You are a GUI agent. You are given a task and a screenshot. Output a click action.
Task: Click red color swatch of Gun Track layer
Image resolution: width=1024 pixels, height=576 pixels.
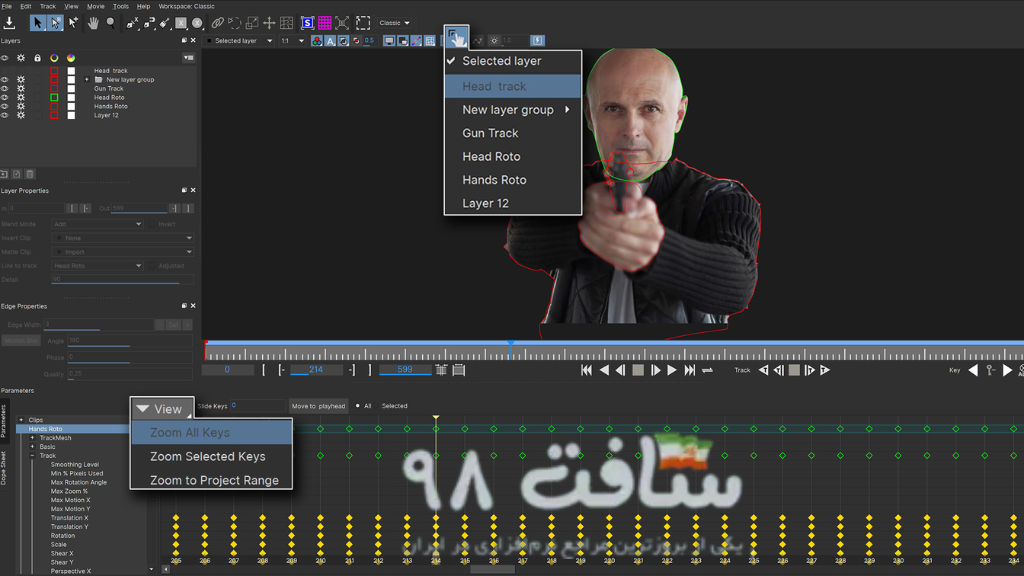pos(54,89)
